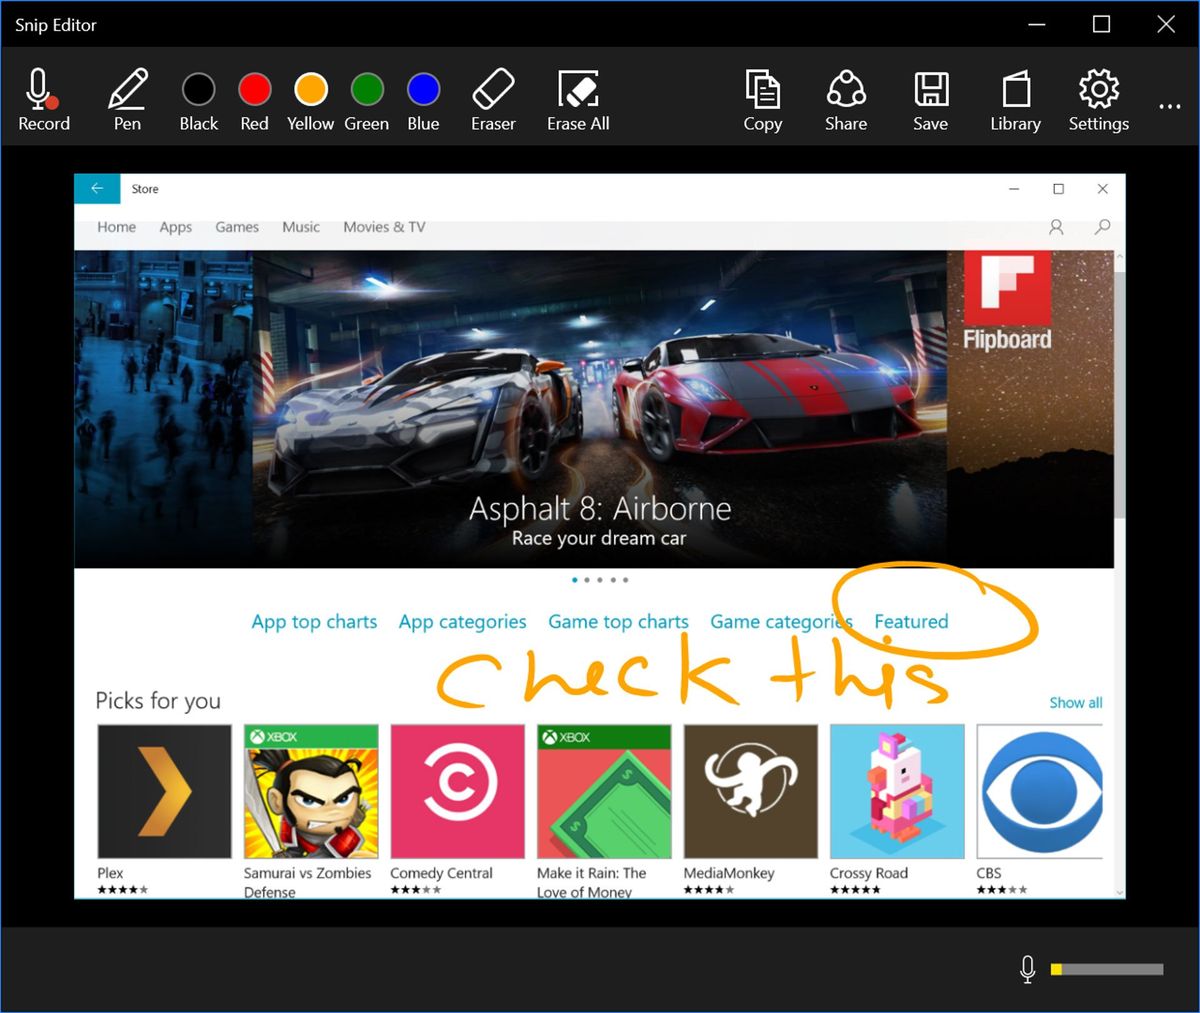This screenshot has height=1013, width=1200.
Task: Choose the Red ink color
Action: (254, 90)
